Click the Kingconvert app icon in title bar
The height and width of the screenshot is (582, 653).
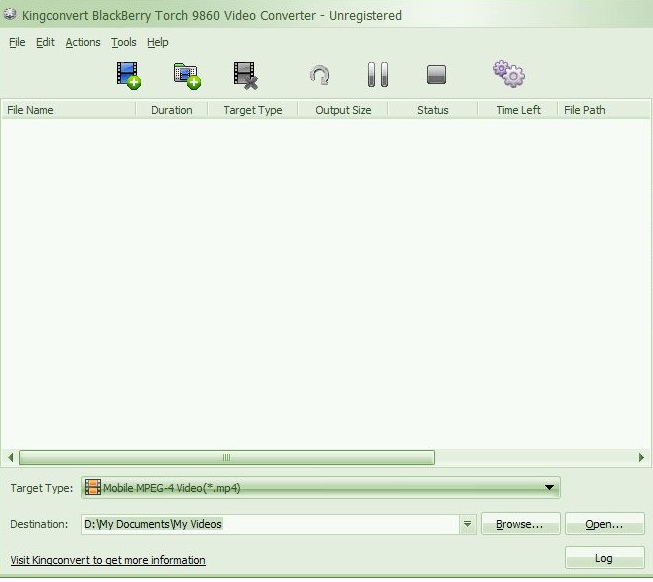click(x=10, y=15)
